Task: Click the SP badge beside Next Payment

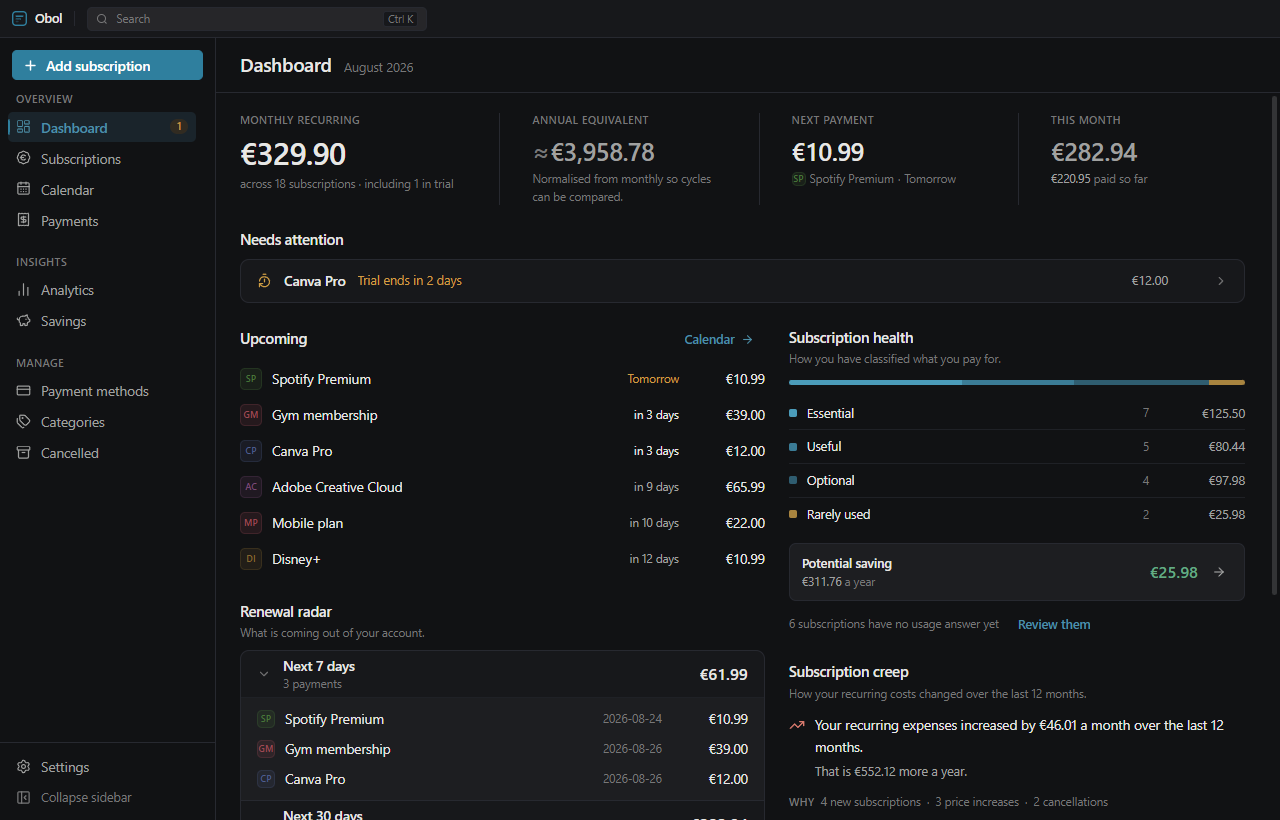Action: (x=798, y=179)
